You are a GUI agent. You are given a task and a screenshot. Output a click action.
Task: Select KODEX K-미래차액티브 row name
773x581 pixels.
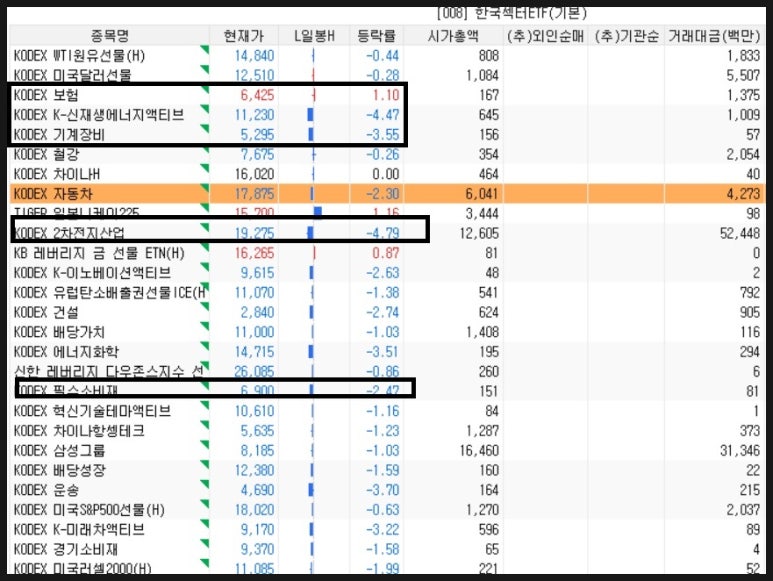79,529
